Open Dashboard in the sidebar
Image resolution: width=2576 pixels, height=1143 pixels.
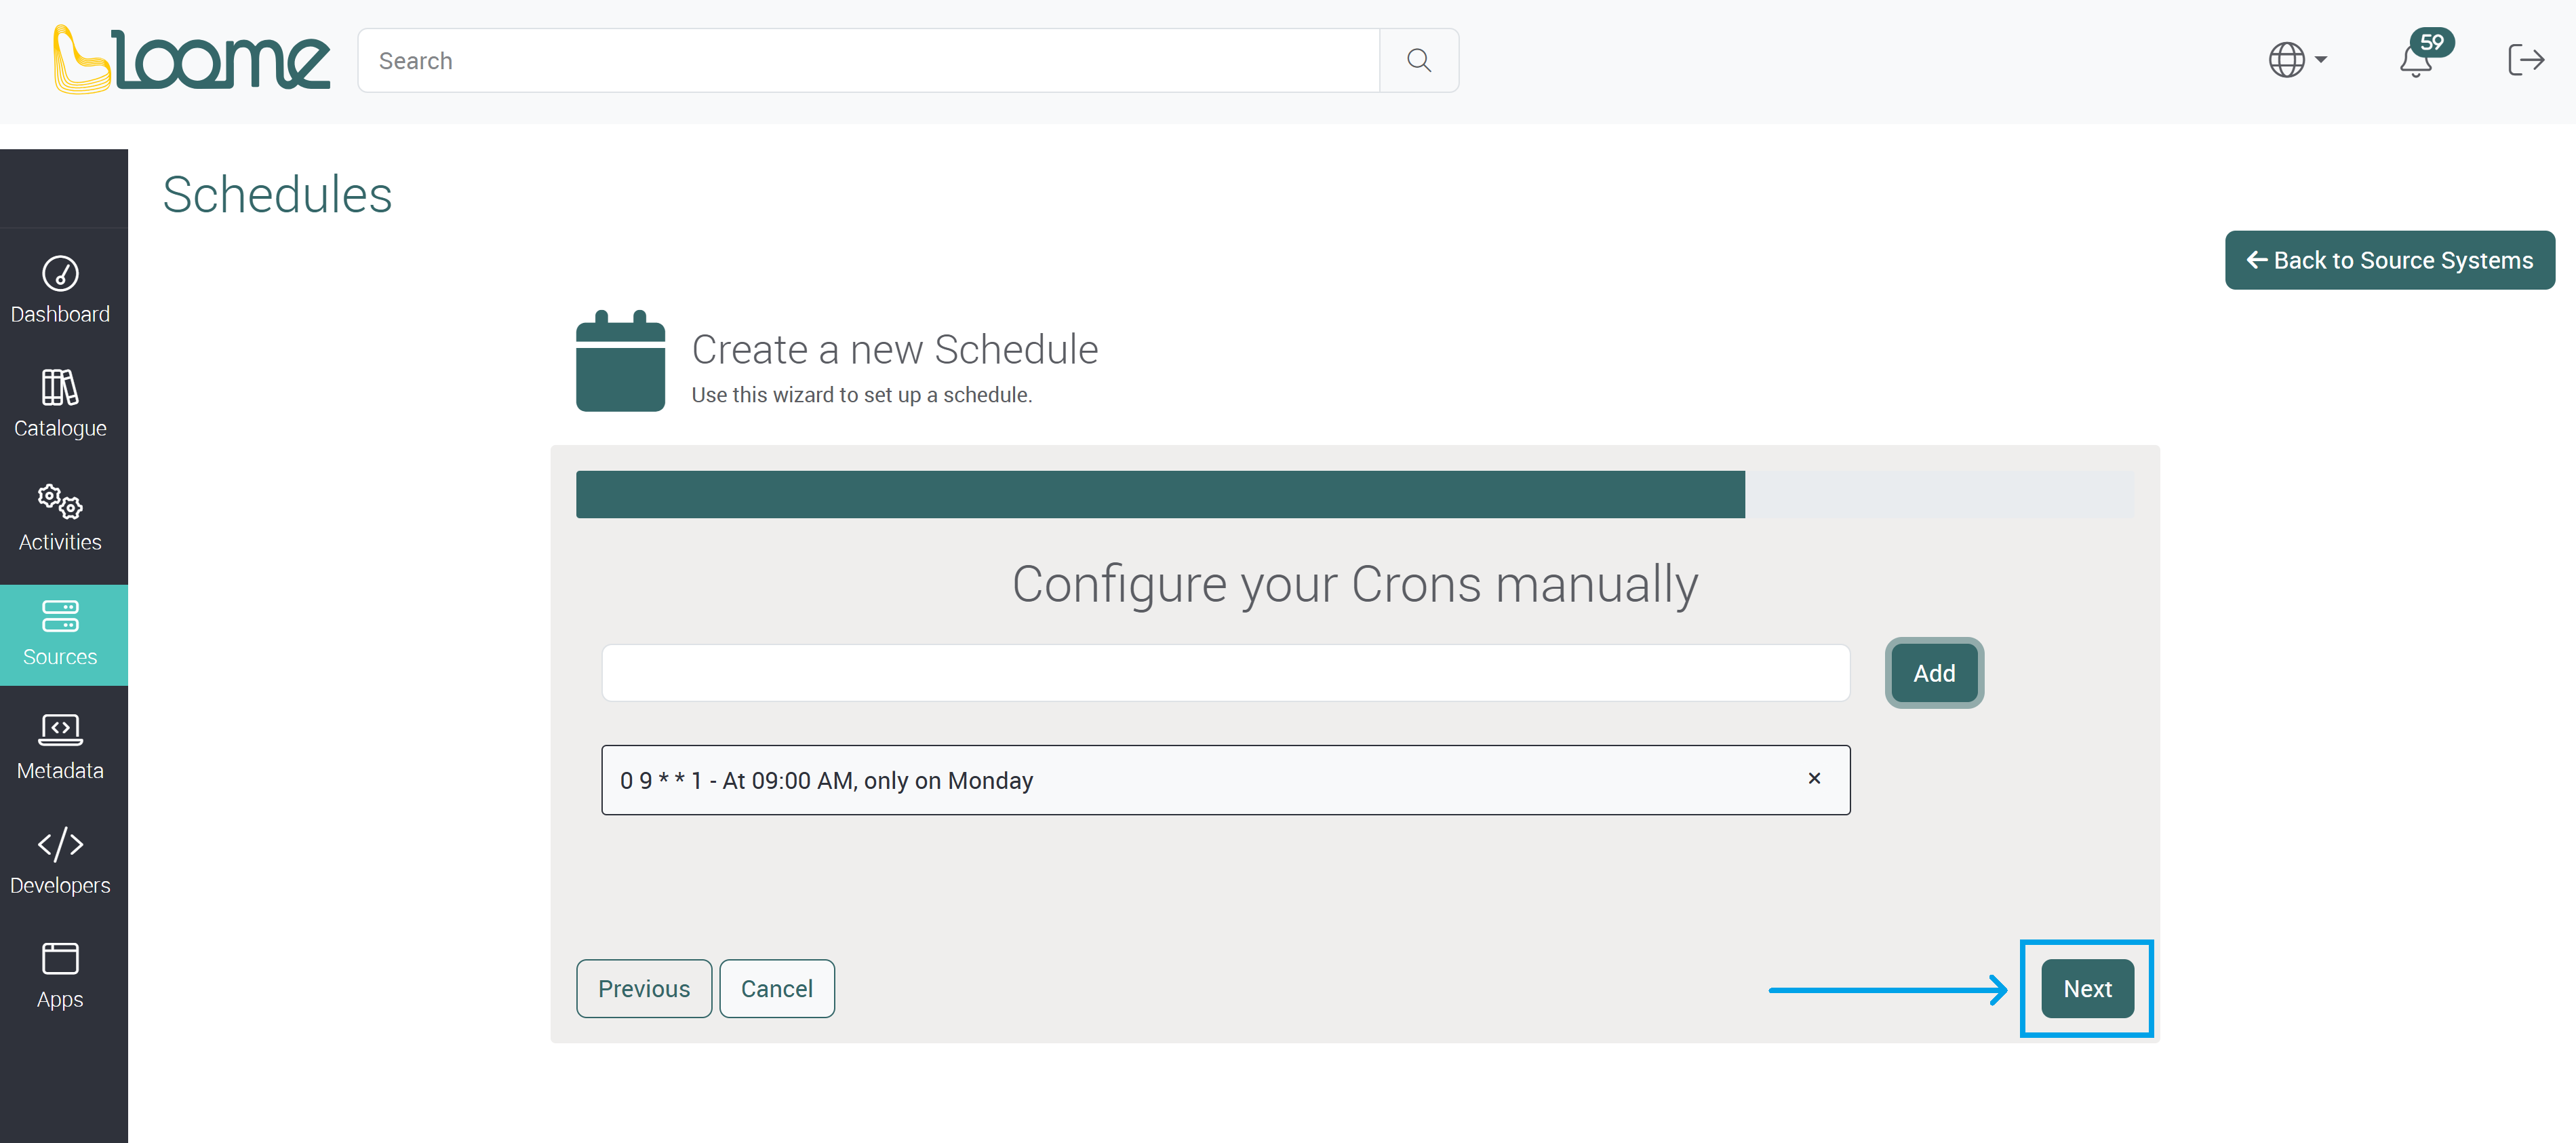click(61, 290)
